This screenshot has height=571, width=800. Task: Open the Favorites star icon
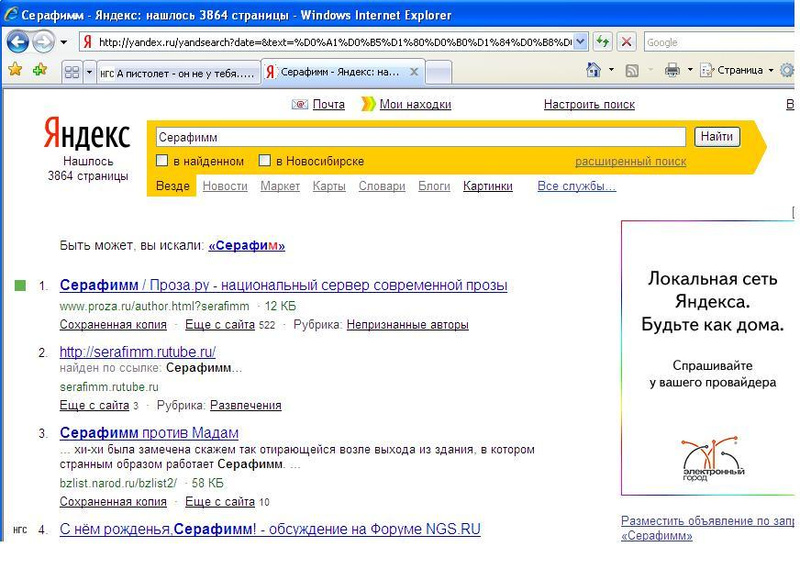click(x=15, y=70)
